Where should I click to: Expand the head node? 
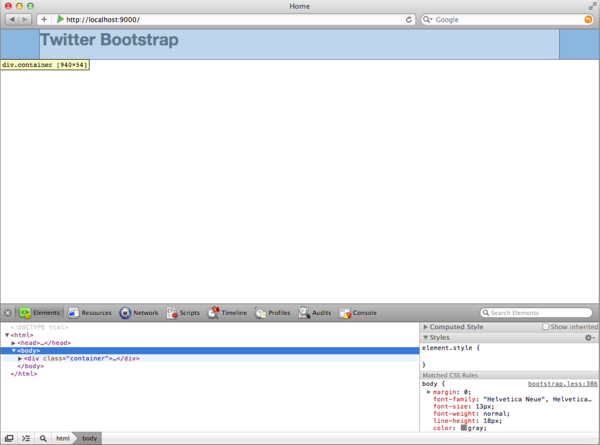click(13, 343)
